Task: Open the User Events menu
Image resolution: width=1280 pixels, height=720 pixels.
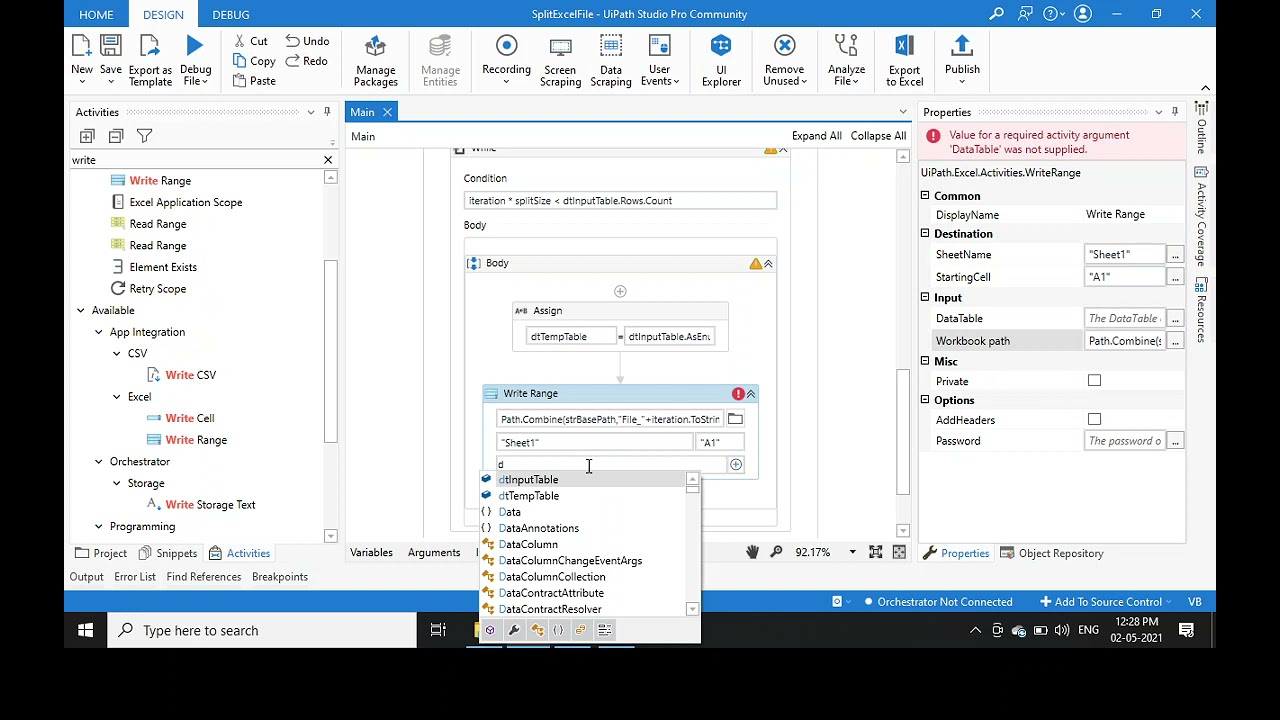Action: (x=660, y=60)
